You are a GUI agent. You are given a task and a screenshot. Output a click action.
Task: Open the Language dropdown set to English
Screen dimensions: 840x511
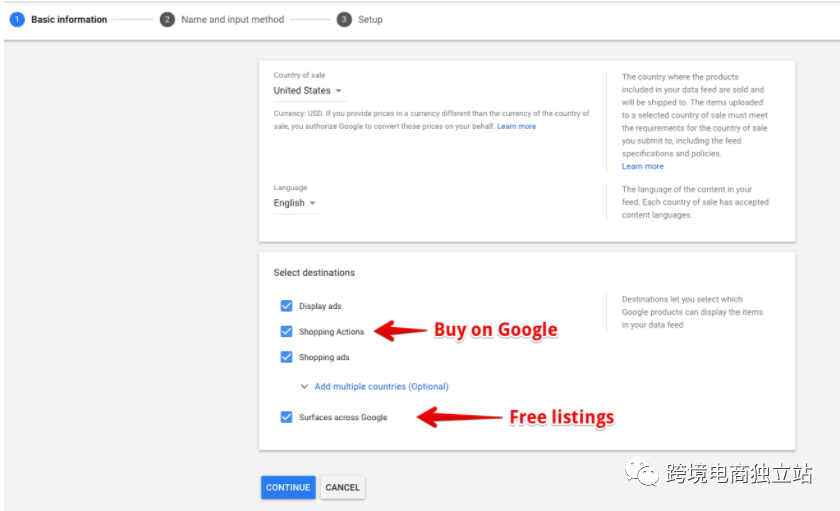pyautogui.click(x=296, y=203)
